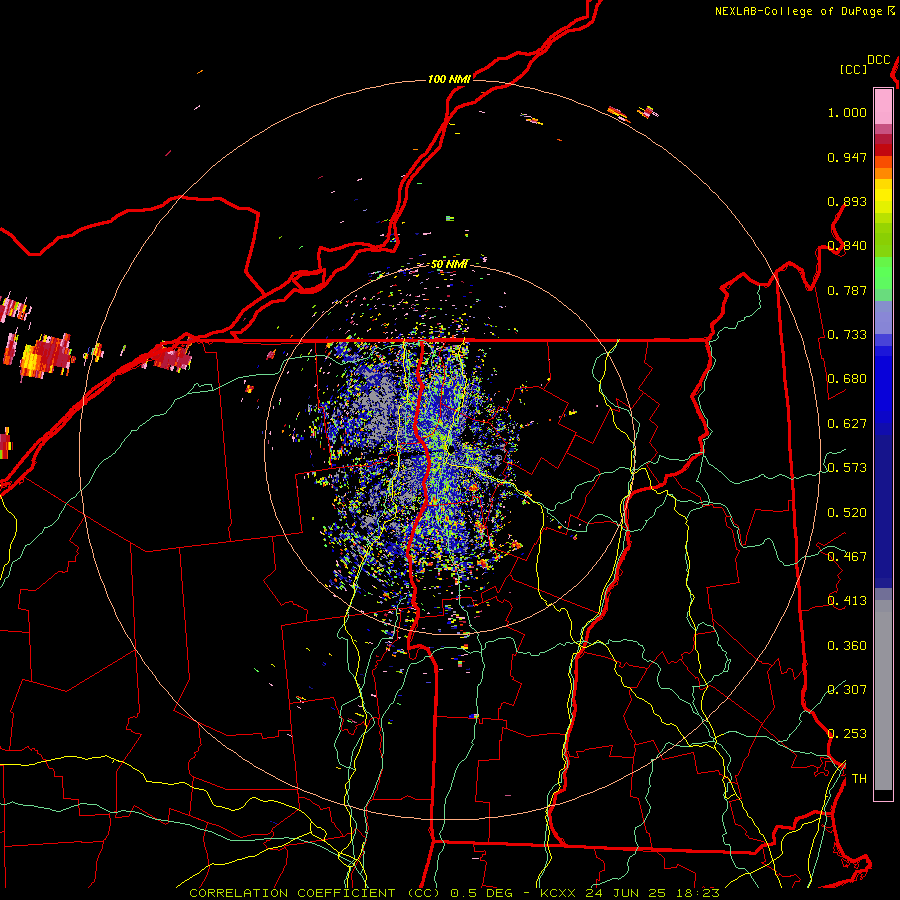Click the TH threshold label
The height and width of the screenshot is (900, 900).
859,779
